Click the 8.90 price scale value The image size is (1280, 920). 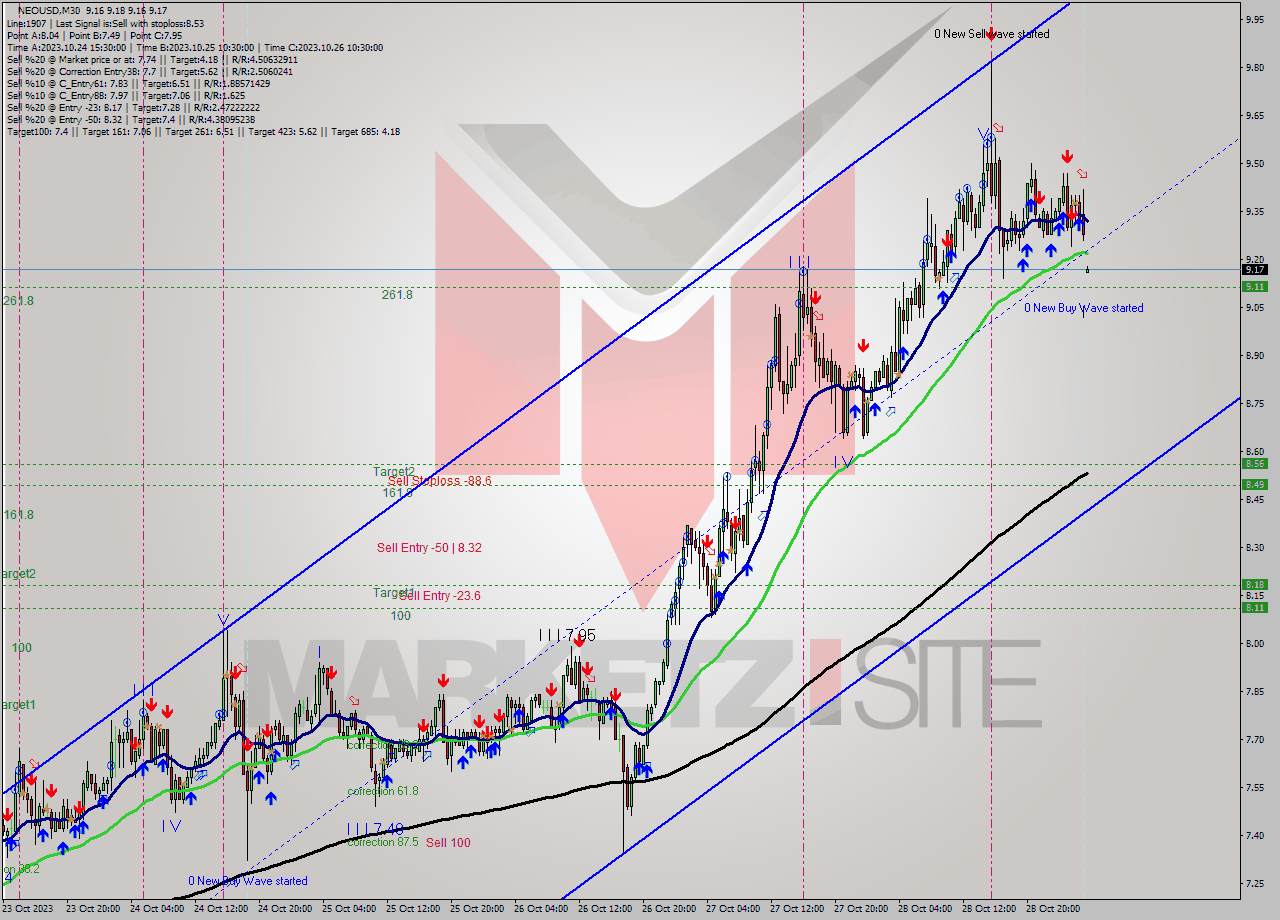(x=1254, y=355)
